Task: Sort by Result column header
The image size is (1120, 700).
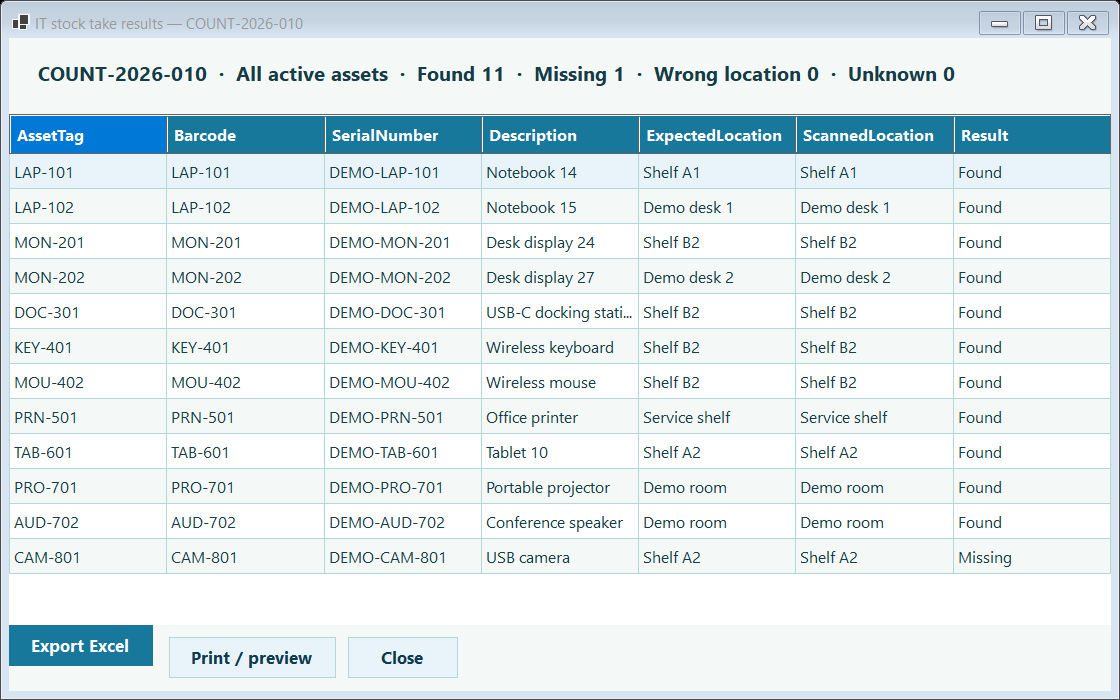Action: (1032, 136)
